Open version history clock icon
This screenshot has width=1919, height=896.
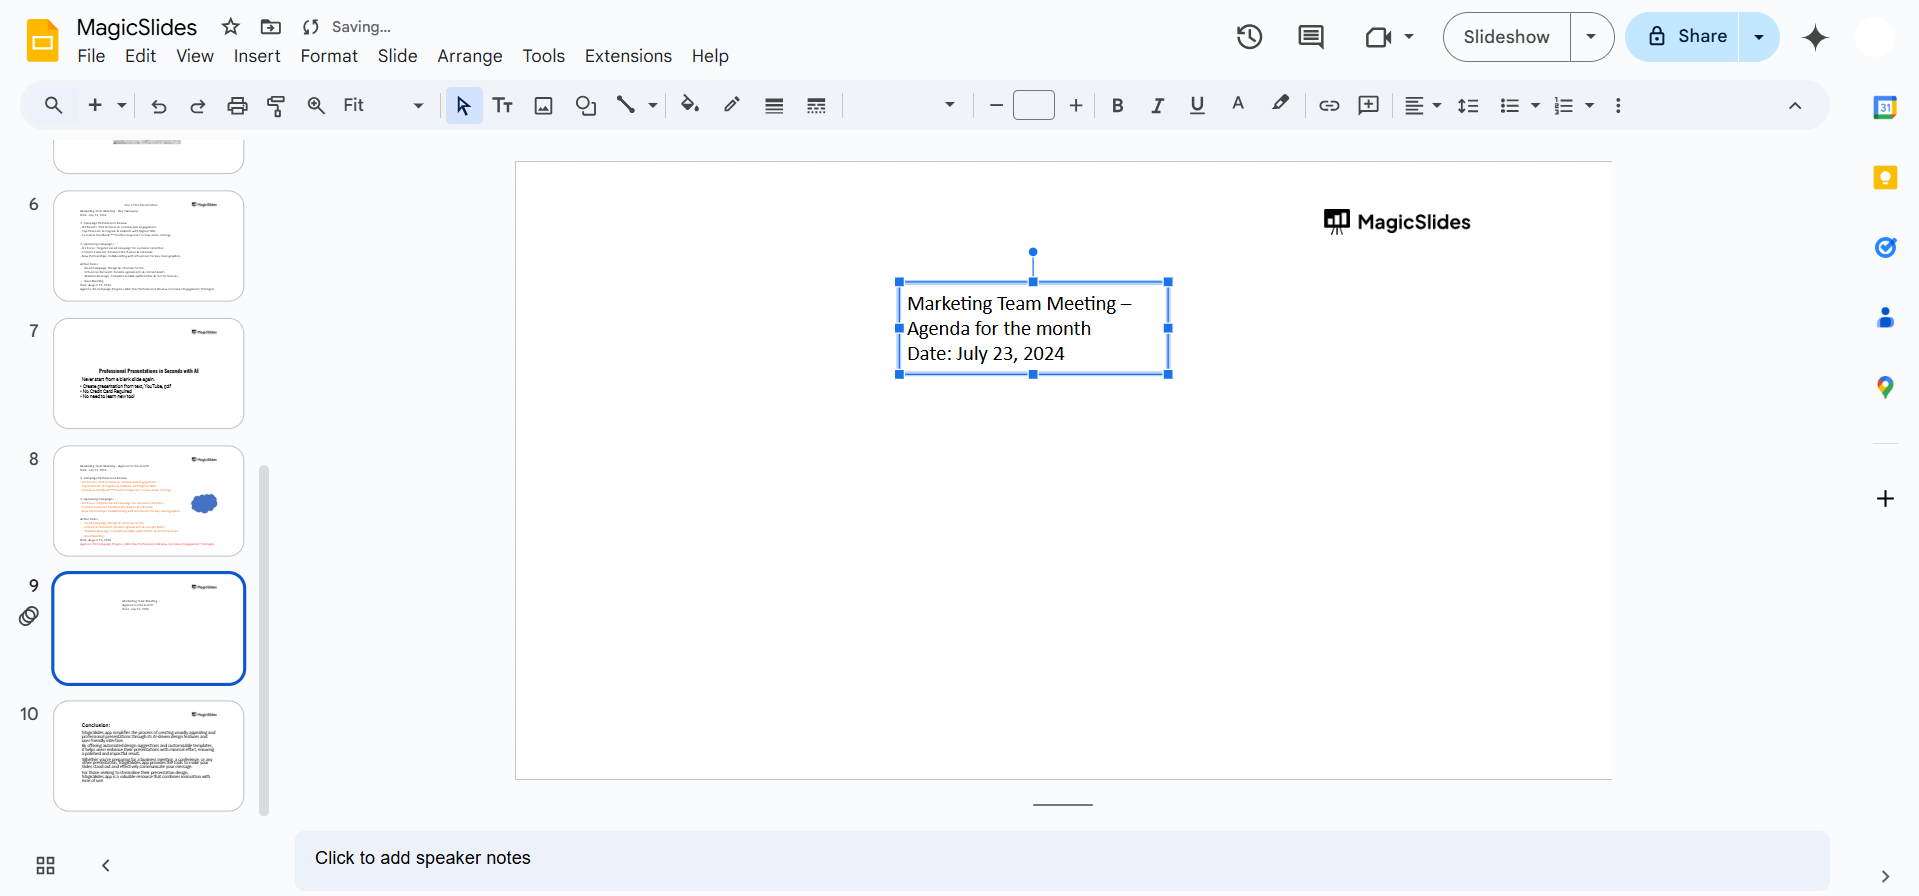coord(1249,37)
